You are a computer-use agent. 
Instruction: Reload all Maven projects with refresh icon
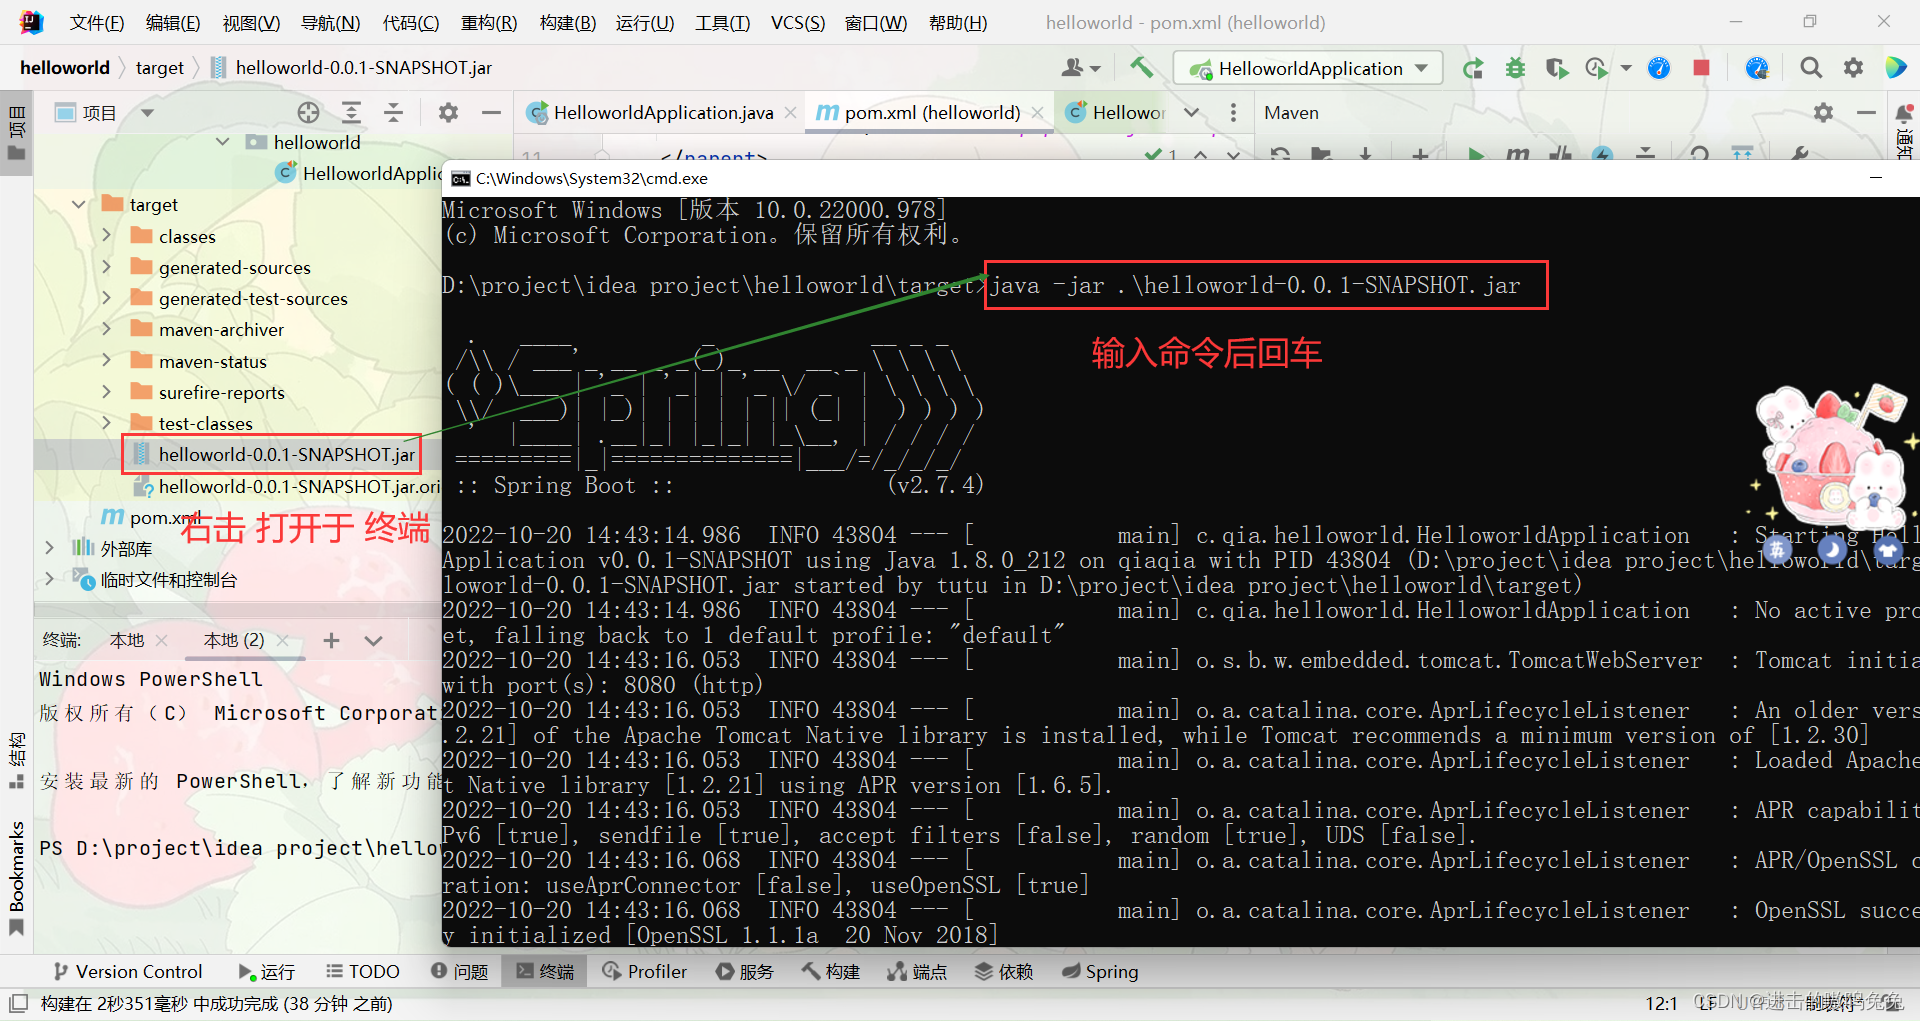tap(1279, 155)
